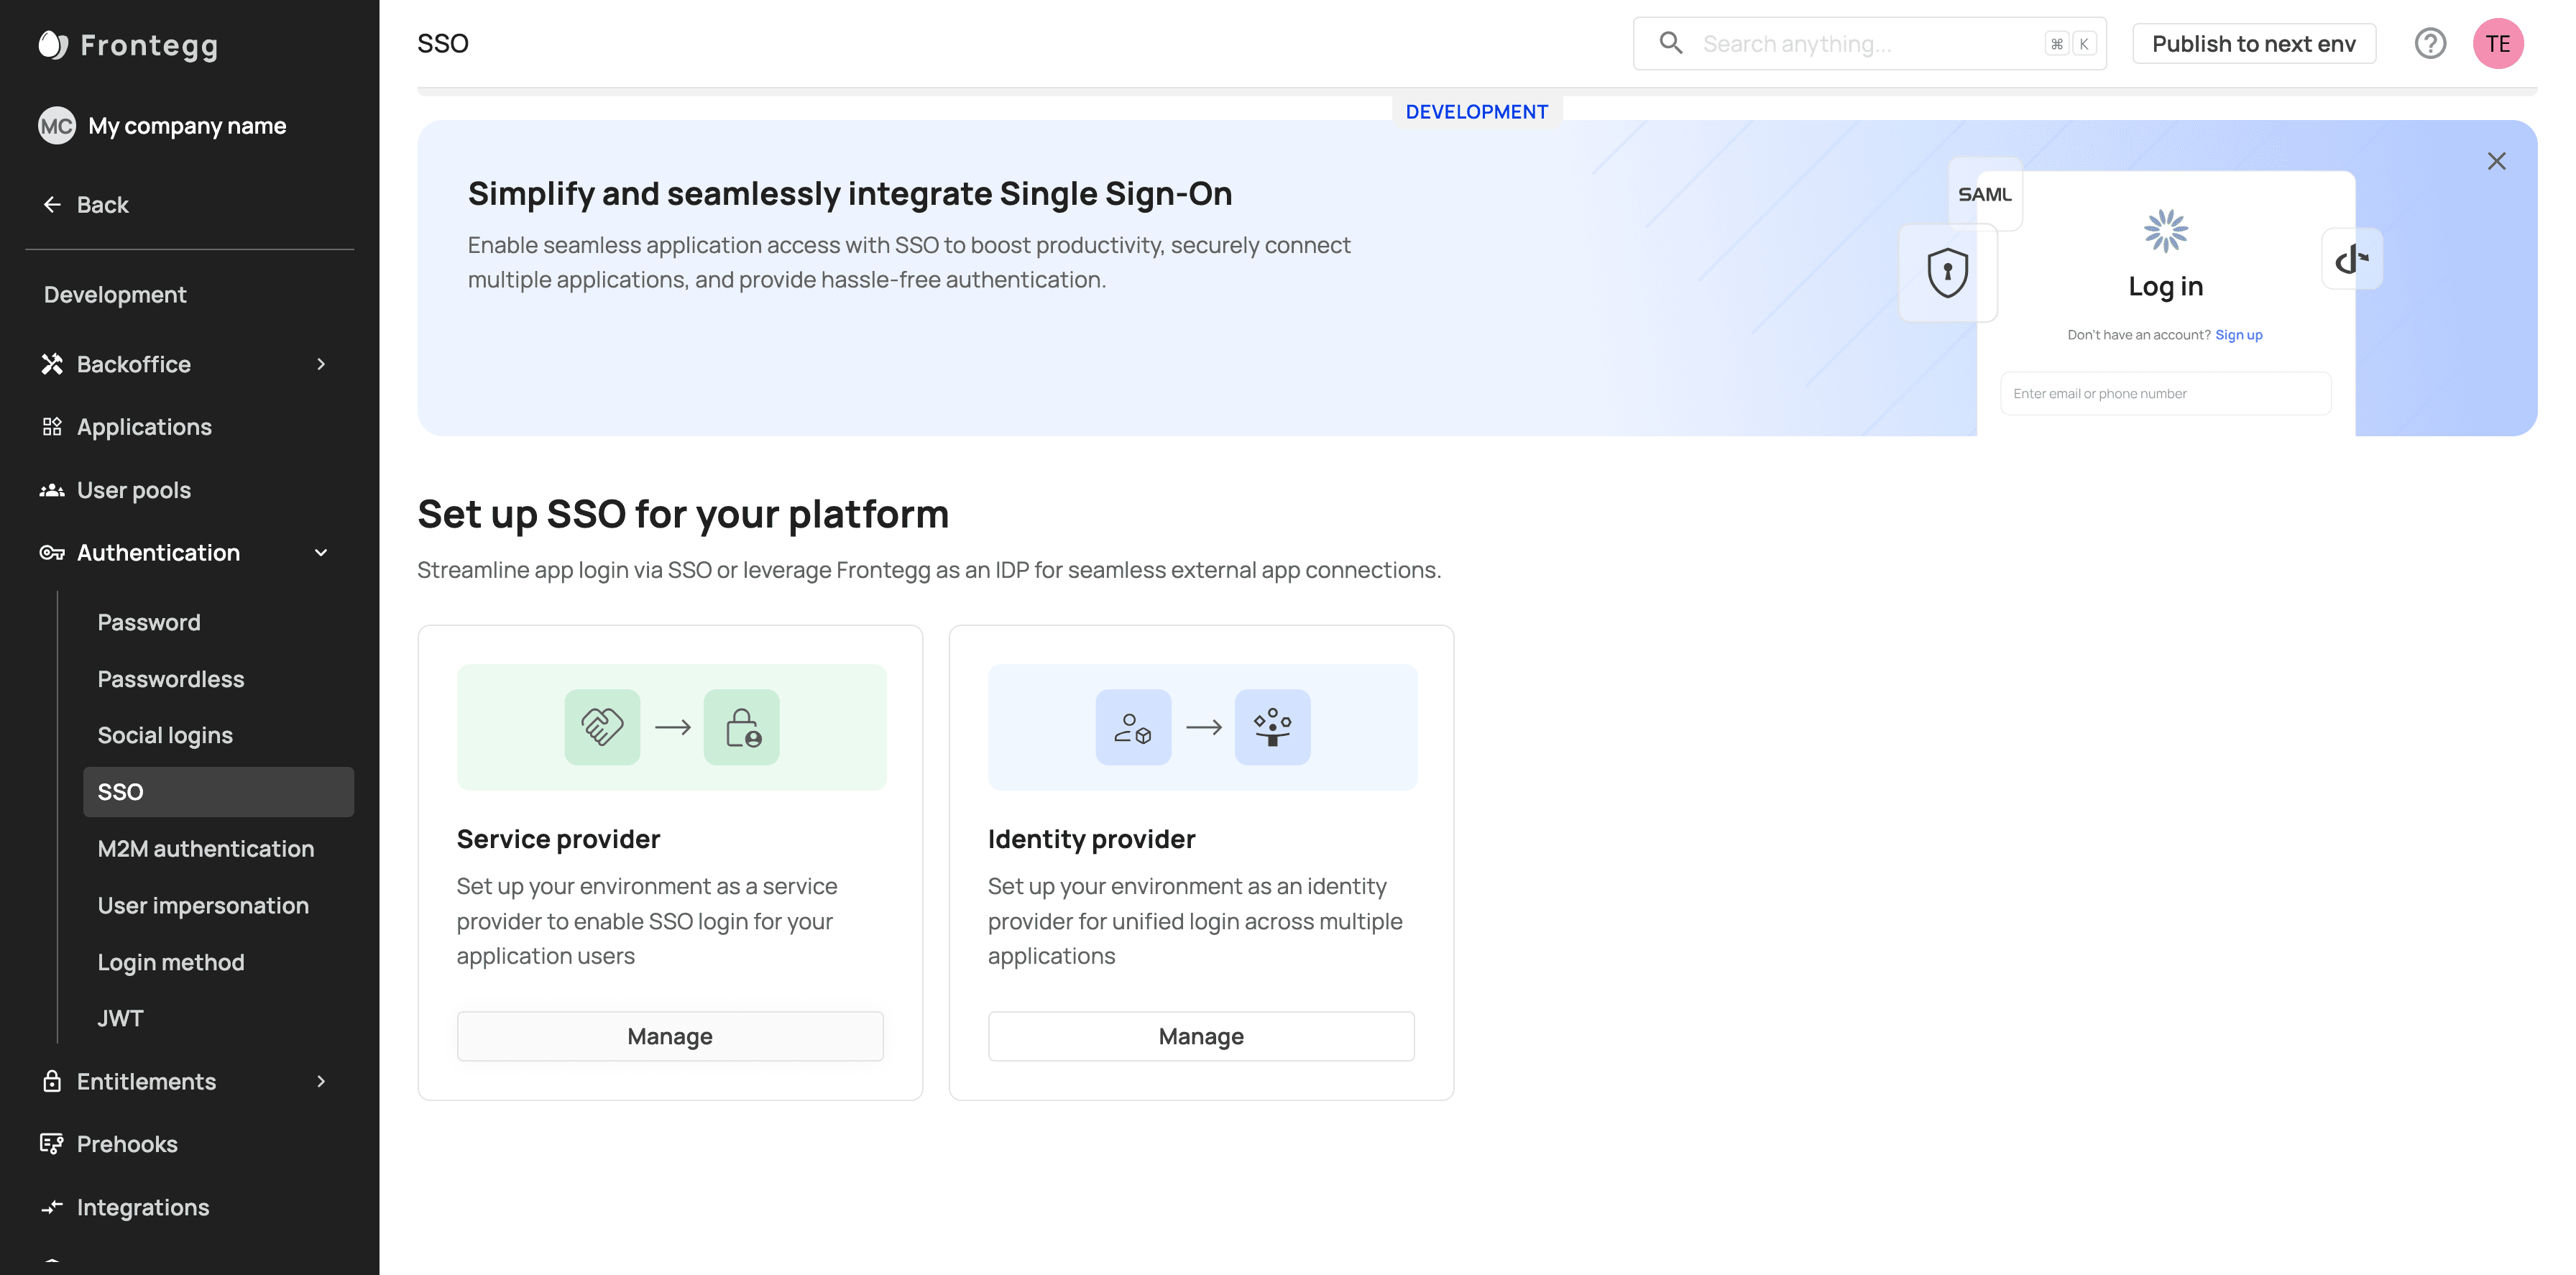Screen dimensions: 2576x1275
Task: Click the Frontegg logo icon
Action: pyautogui.click(x=53, y=45)
